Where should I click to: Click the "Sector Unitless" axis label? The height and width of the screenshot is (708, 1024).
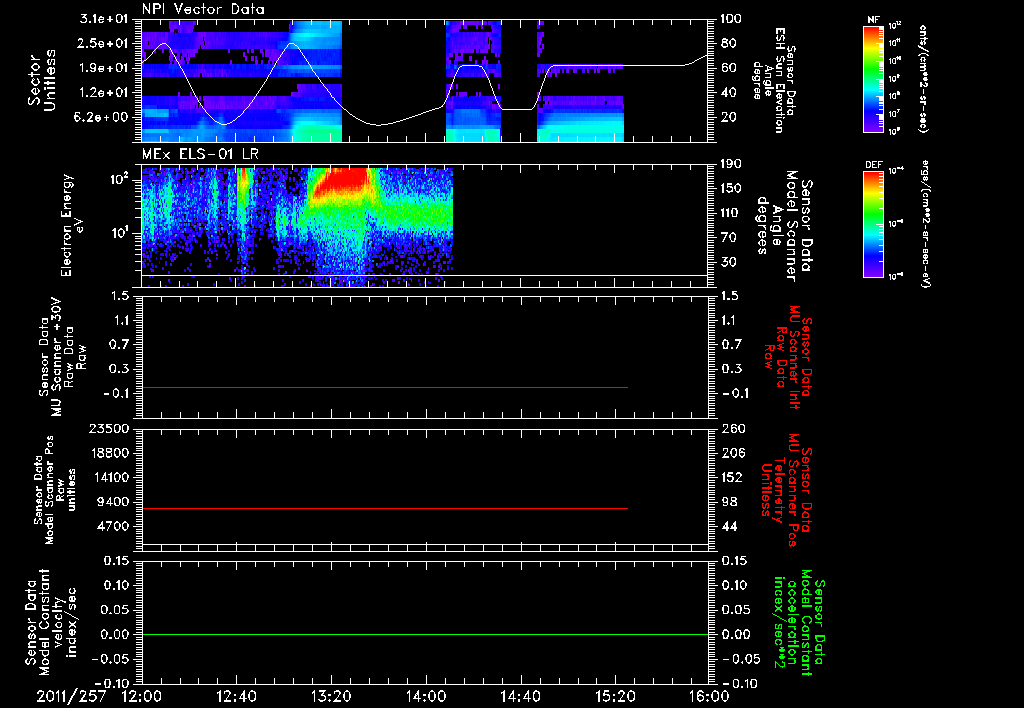click(42, 80)
